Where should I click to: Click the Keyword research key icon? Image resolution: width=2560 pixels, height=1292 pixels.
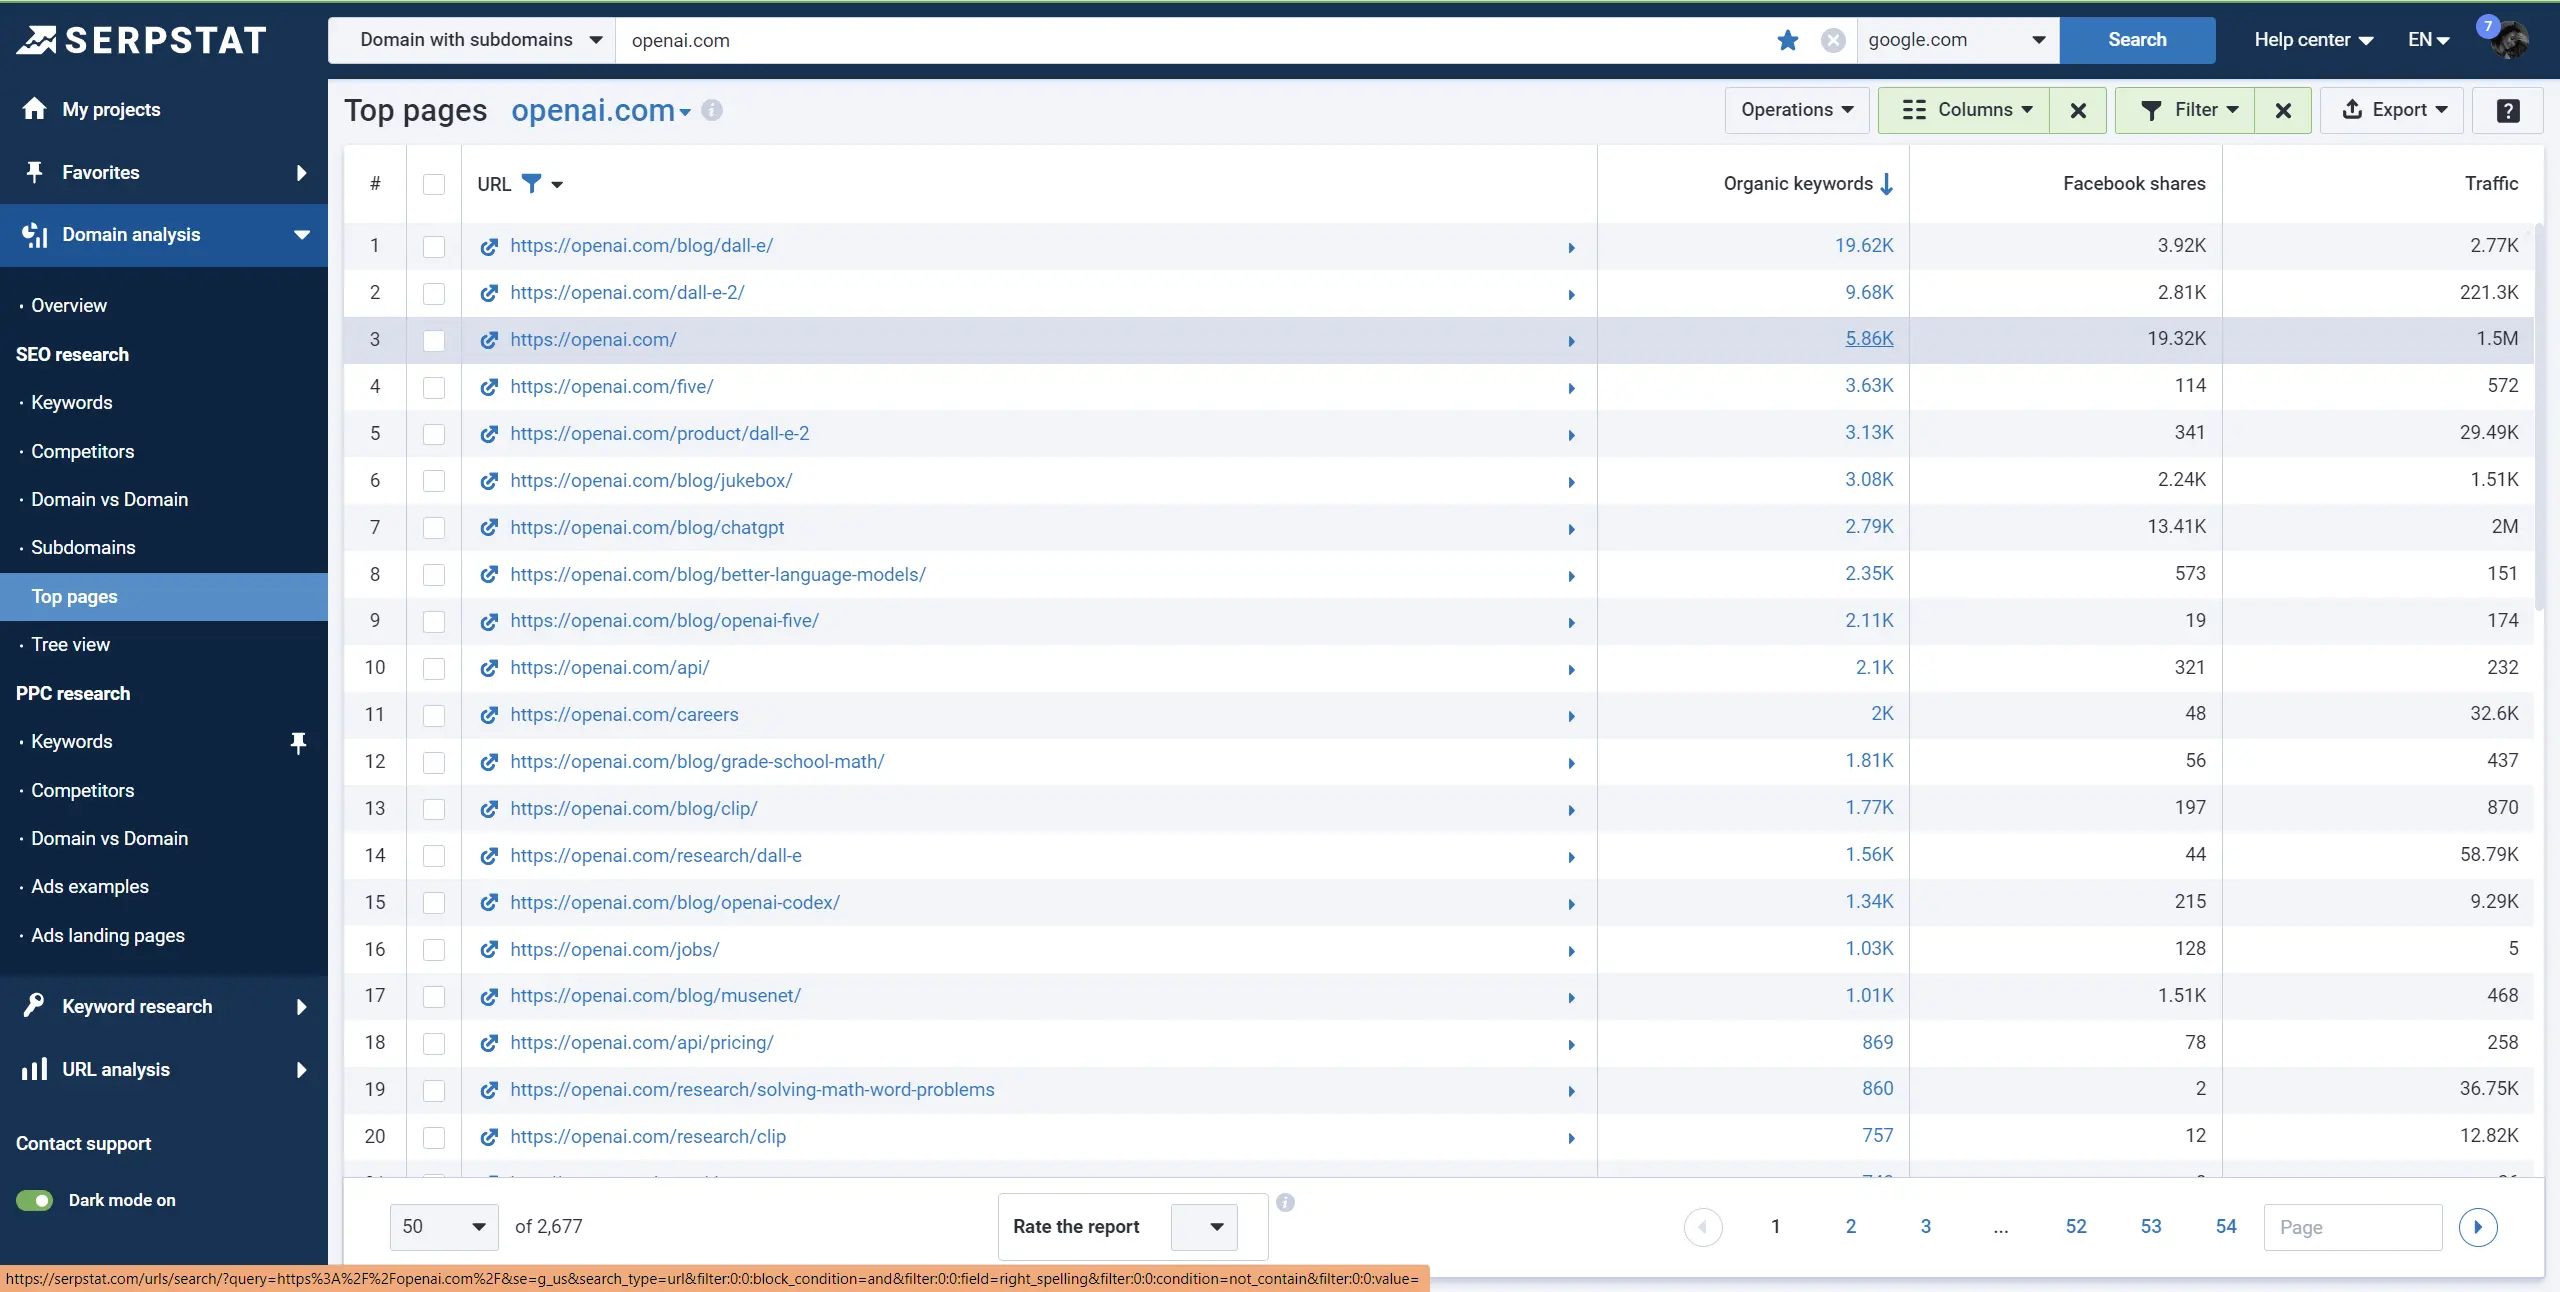(x=35, y=1006)
